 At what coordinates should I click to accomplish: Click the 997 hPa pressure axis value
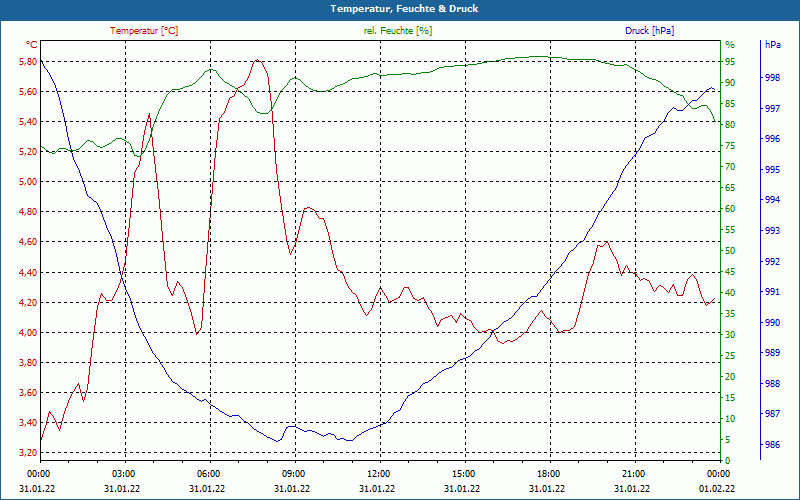pos(773,109)
